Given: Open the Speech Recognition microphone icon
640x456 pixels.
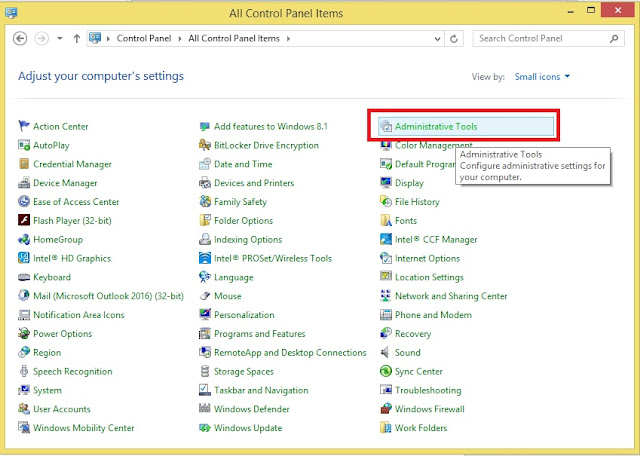Looking at the screenshot, I should (x=24, y=371).
